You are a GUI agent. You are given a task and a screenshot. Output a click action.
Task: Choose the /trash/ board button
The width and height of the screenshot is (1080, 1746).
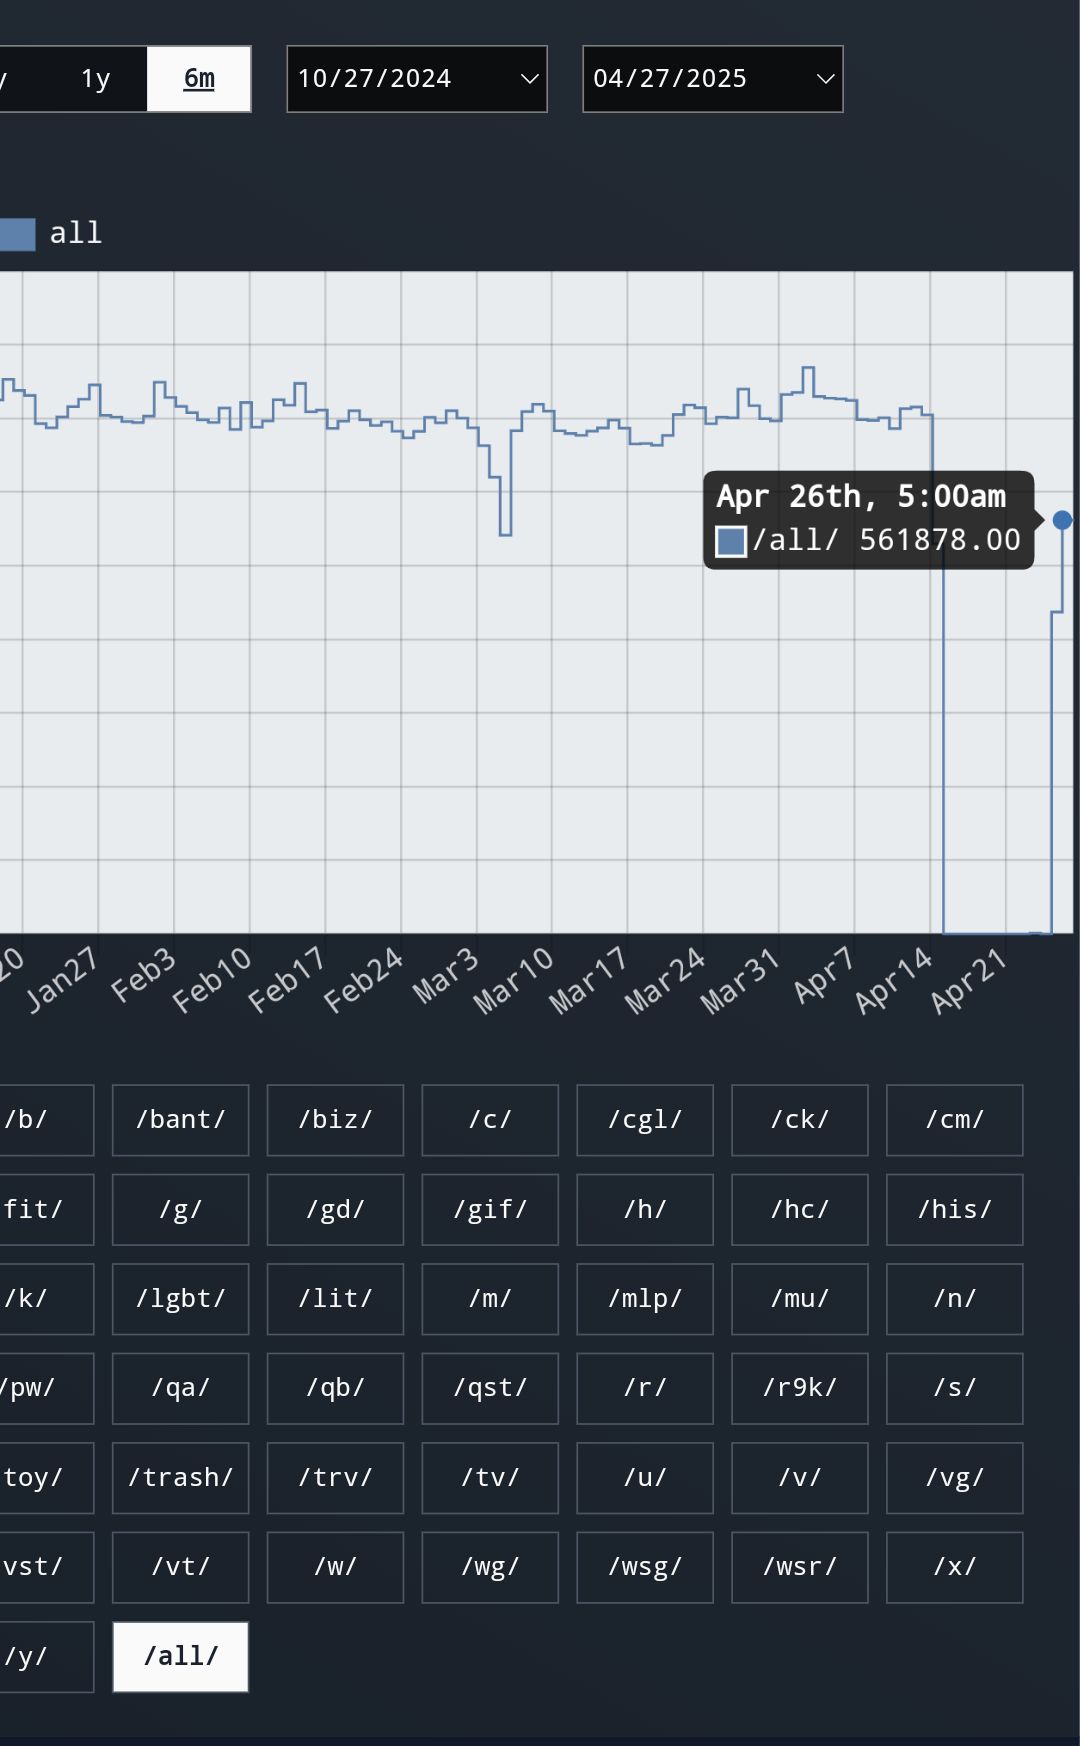point(180,1477)
